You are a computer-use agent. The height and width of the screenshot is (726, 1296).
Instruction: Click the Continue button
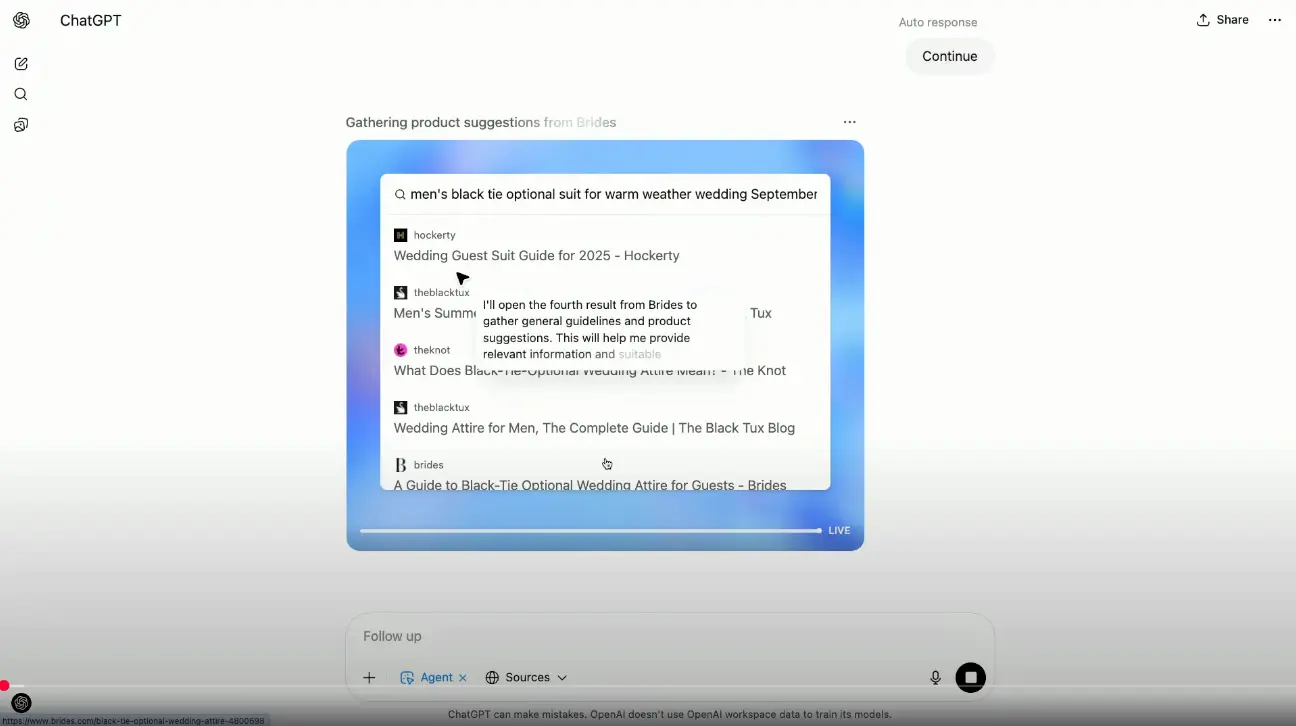tap(950, 56)
